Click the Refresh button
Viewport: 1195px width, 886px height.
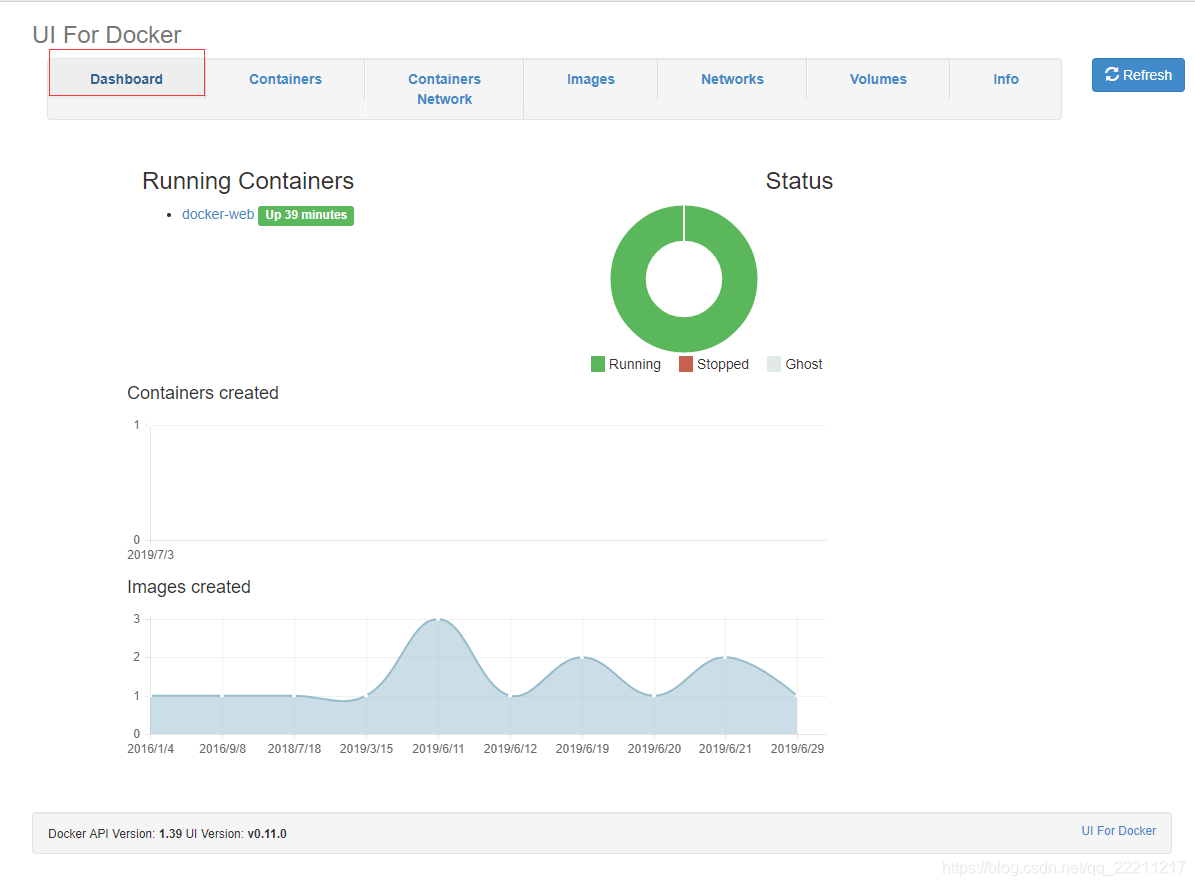click(x=1138, y=74)
